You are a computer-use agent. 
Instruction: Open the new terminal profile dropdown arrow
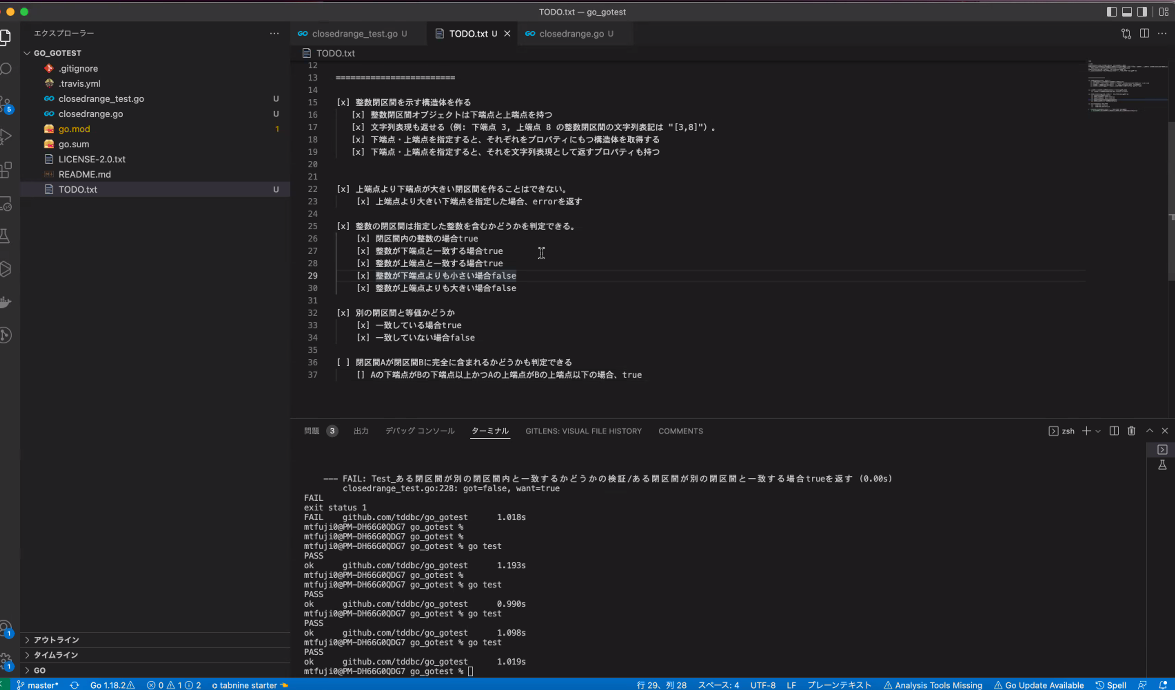point(1098,431)
